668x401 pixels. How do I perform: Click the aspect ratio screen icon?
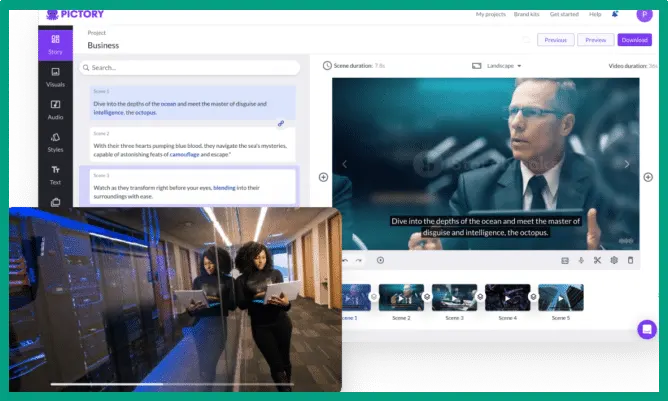(x=476, y=66)
